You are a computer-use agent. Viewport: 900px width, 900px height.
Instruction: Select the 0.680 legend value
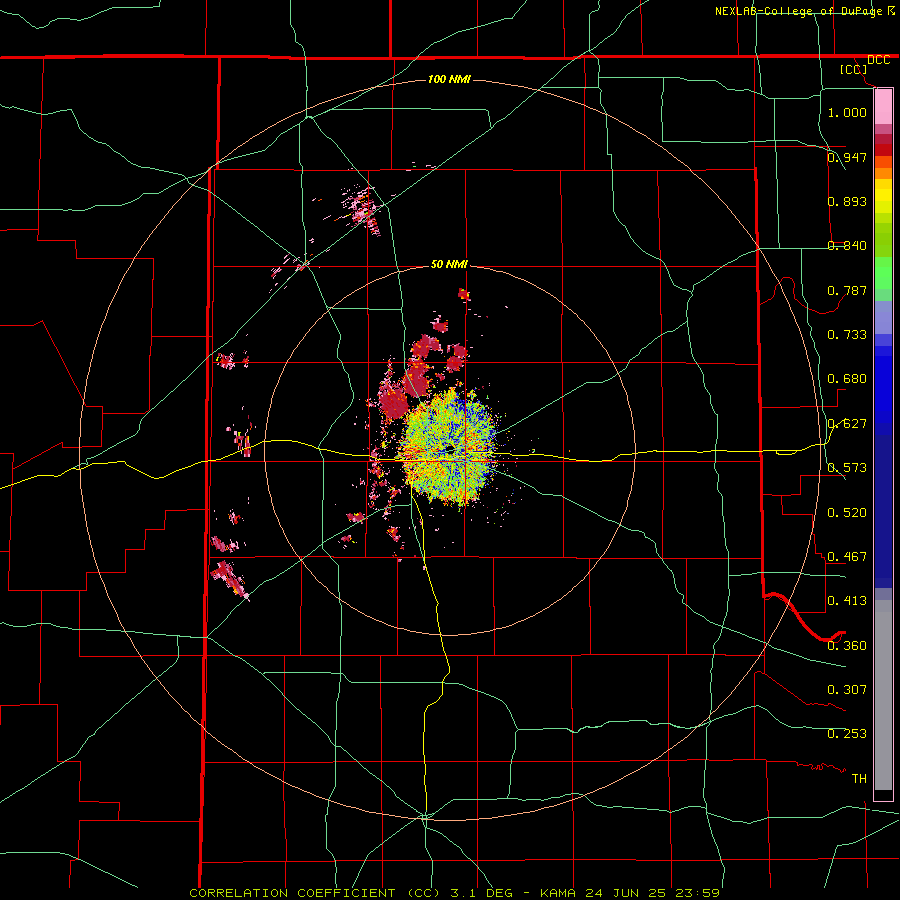[x=847, y=378]
